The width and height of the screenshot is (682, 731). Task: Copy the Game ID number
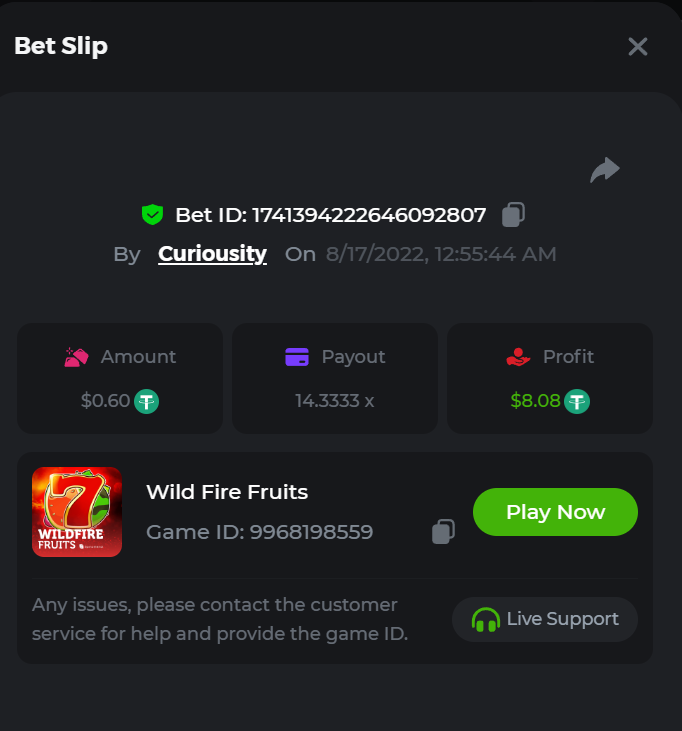(x=443, y=532)
